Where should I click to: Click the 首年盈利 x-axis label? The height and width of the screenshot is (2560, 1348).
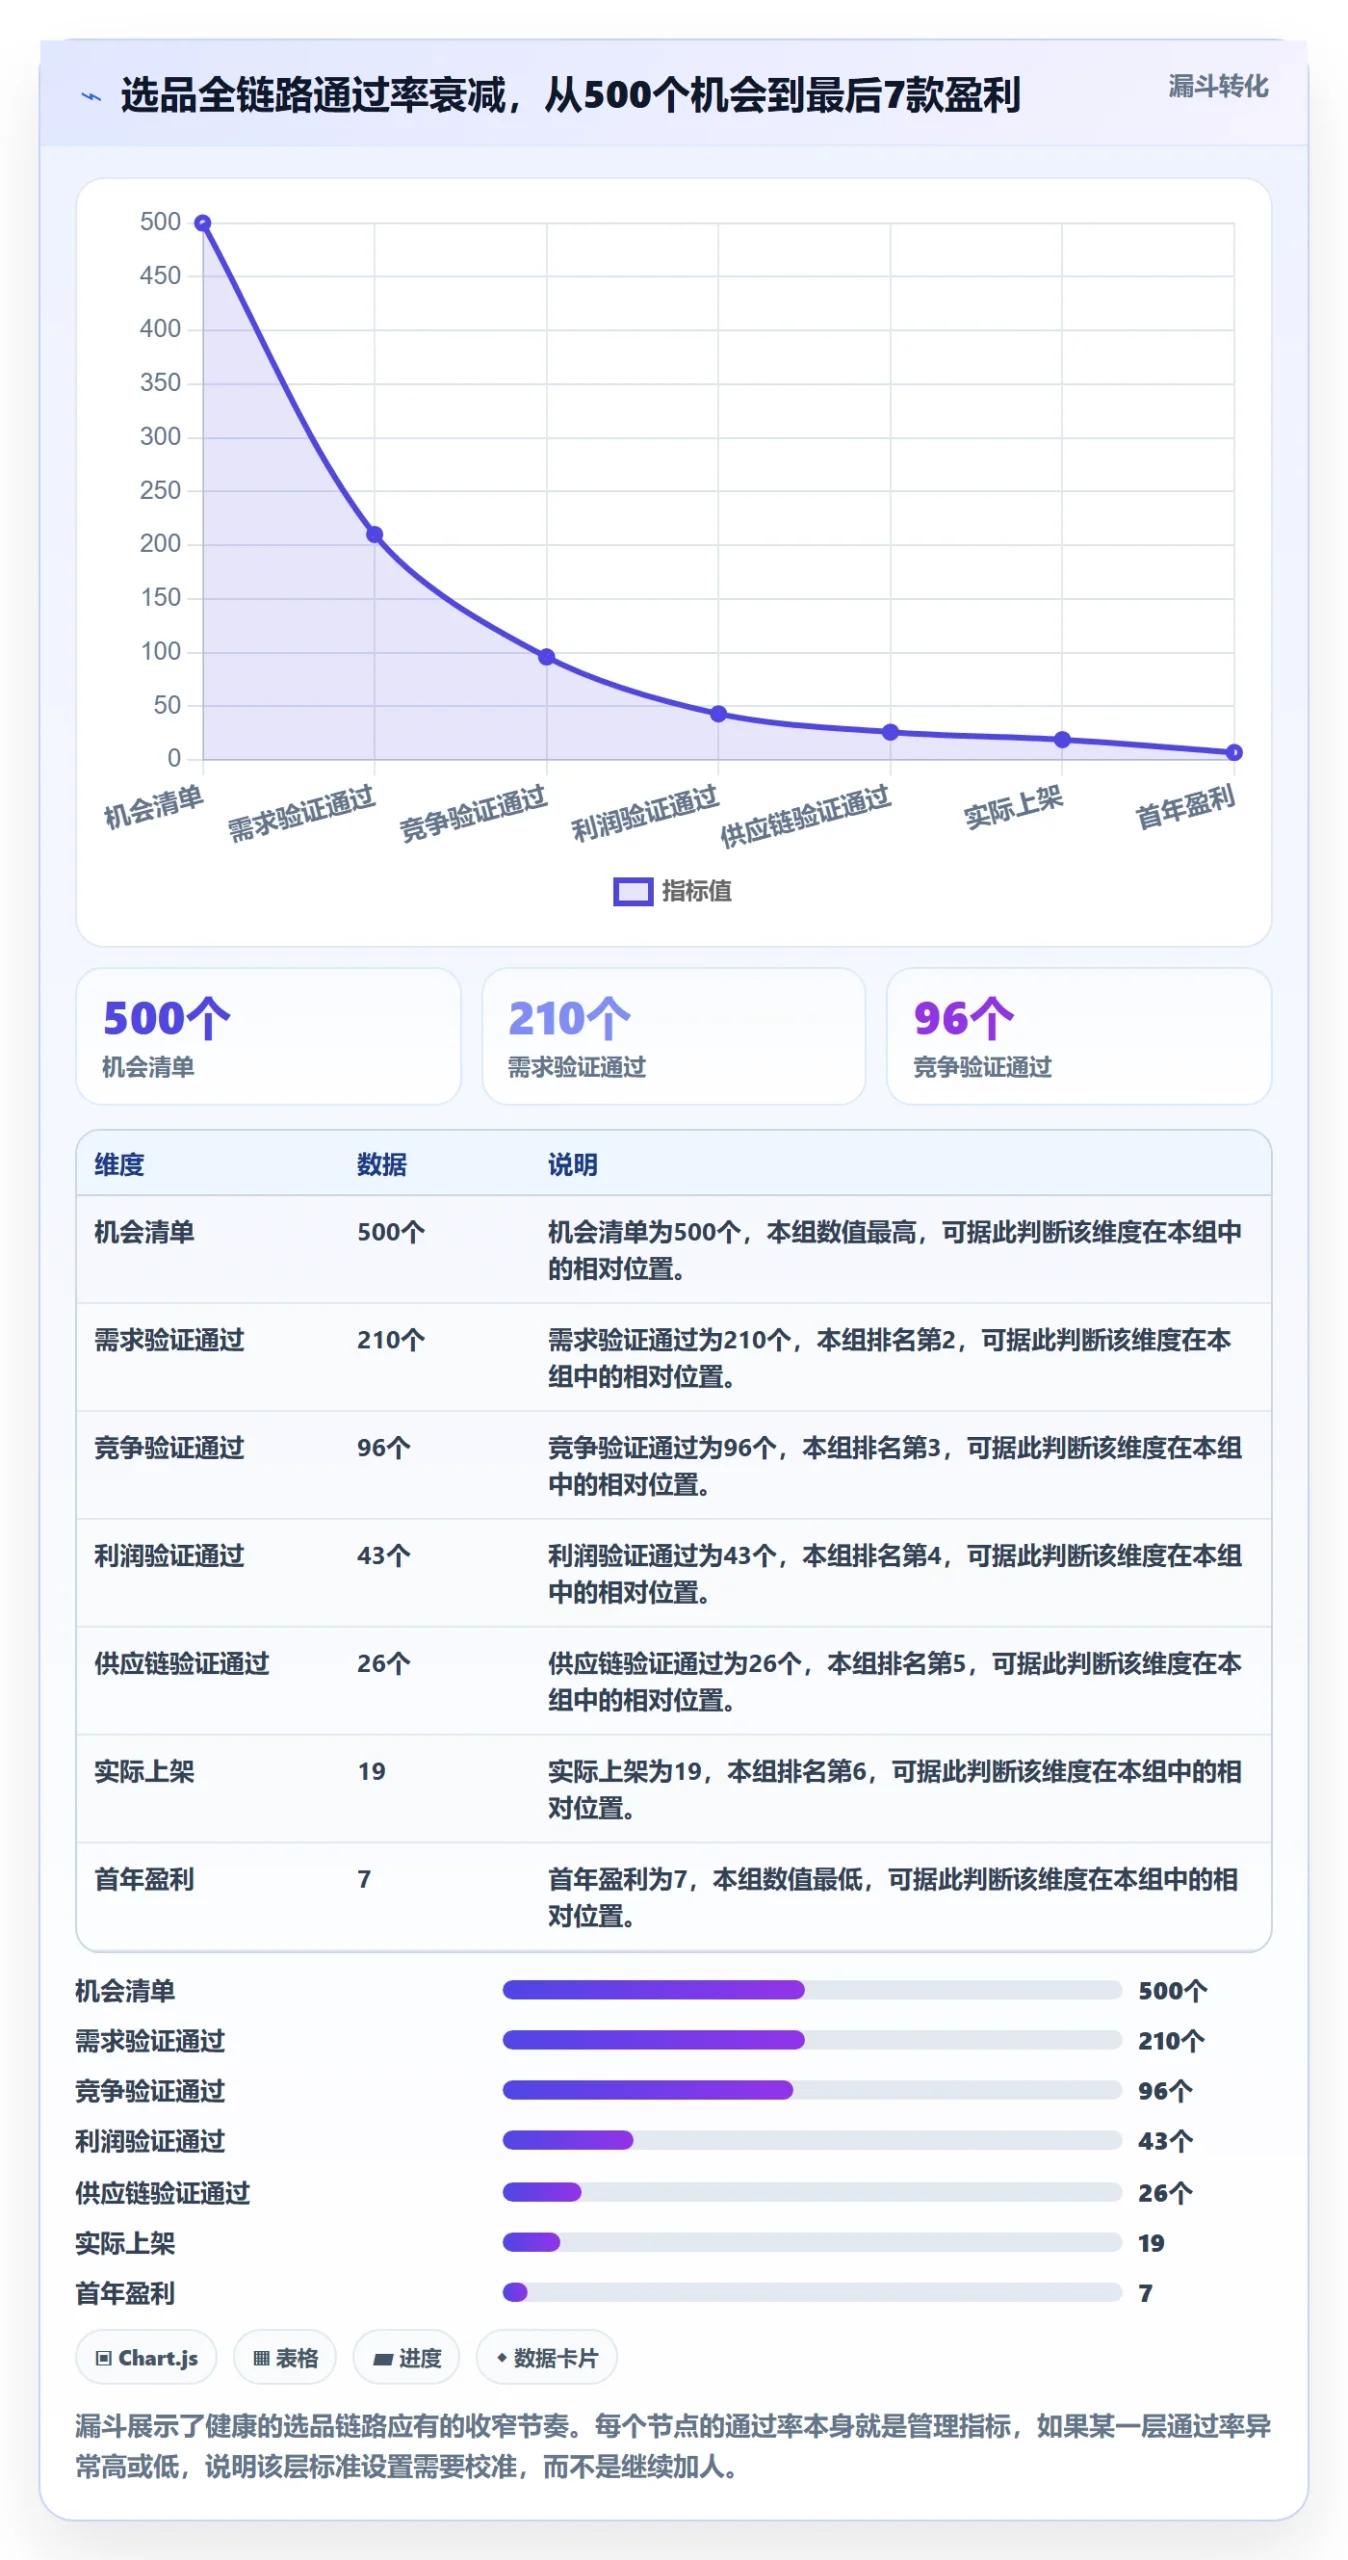tap(1185, 807)
